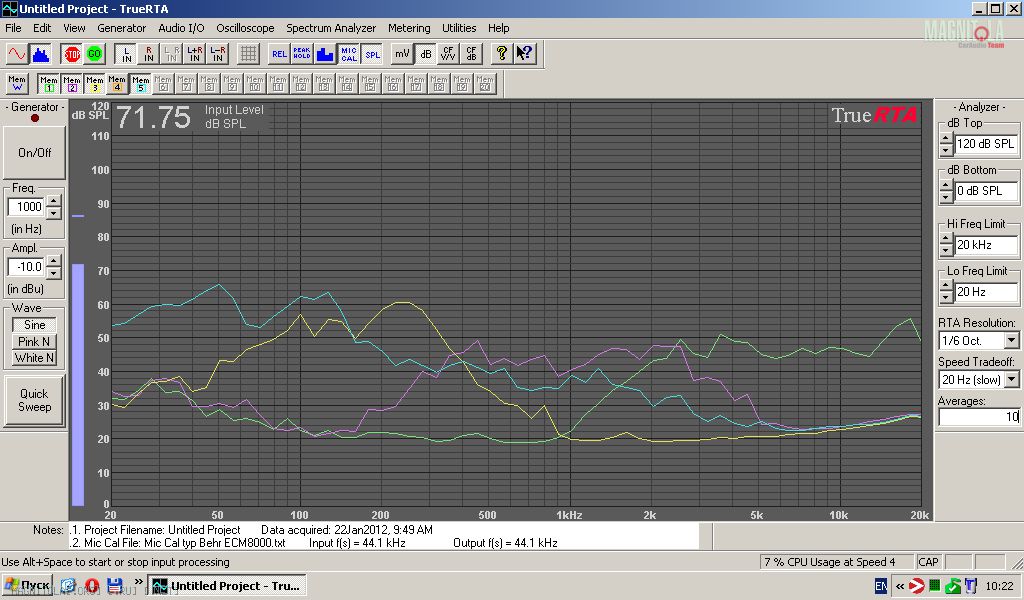This screenshot has height=600, width=1024.
Task: Toggle the MIC CAL microphone calibration
Action: point(349,54)
